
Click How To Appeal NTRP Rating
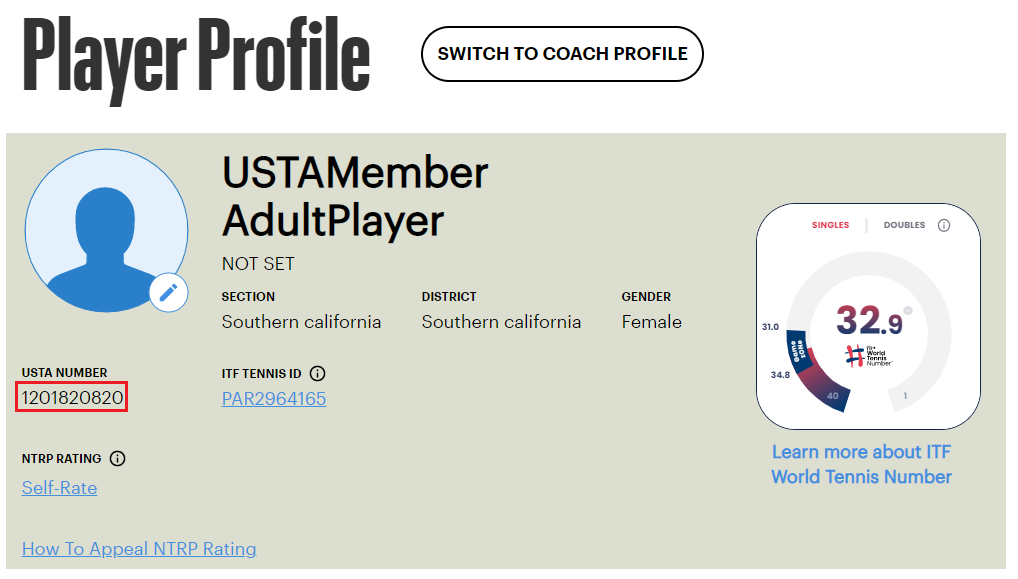139,549
